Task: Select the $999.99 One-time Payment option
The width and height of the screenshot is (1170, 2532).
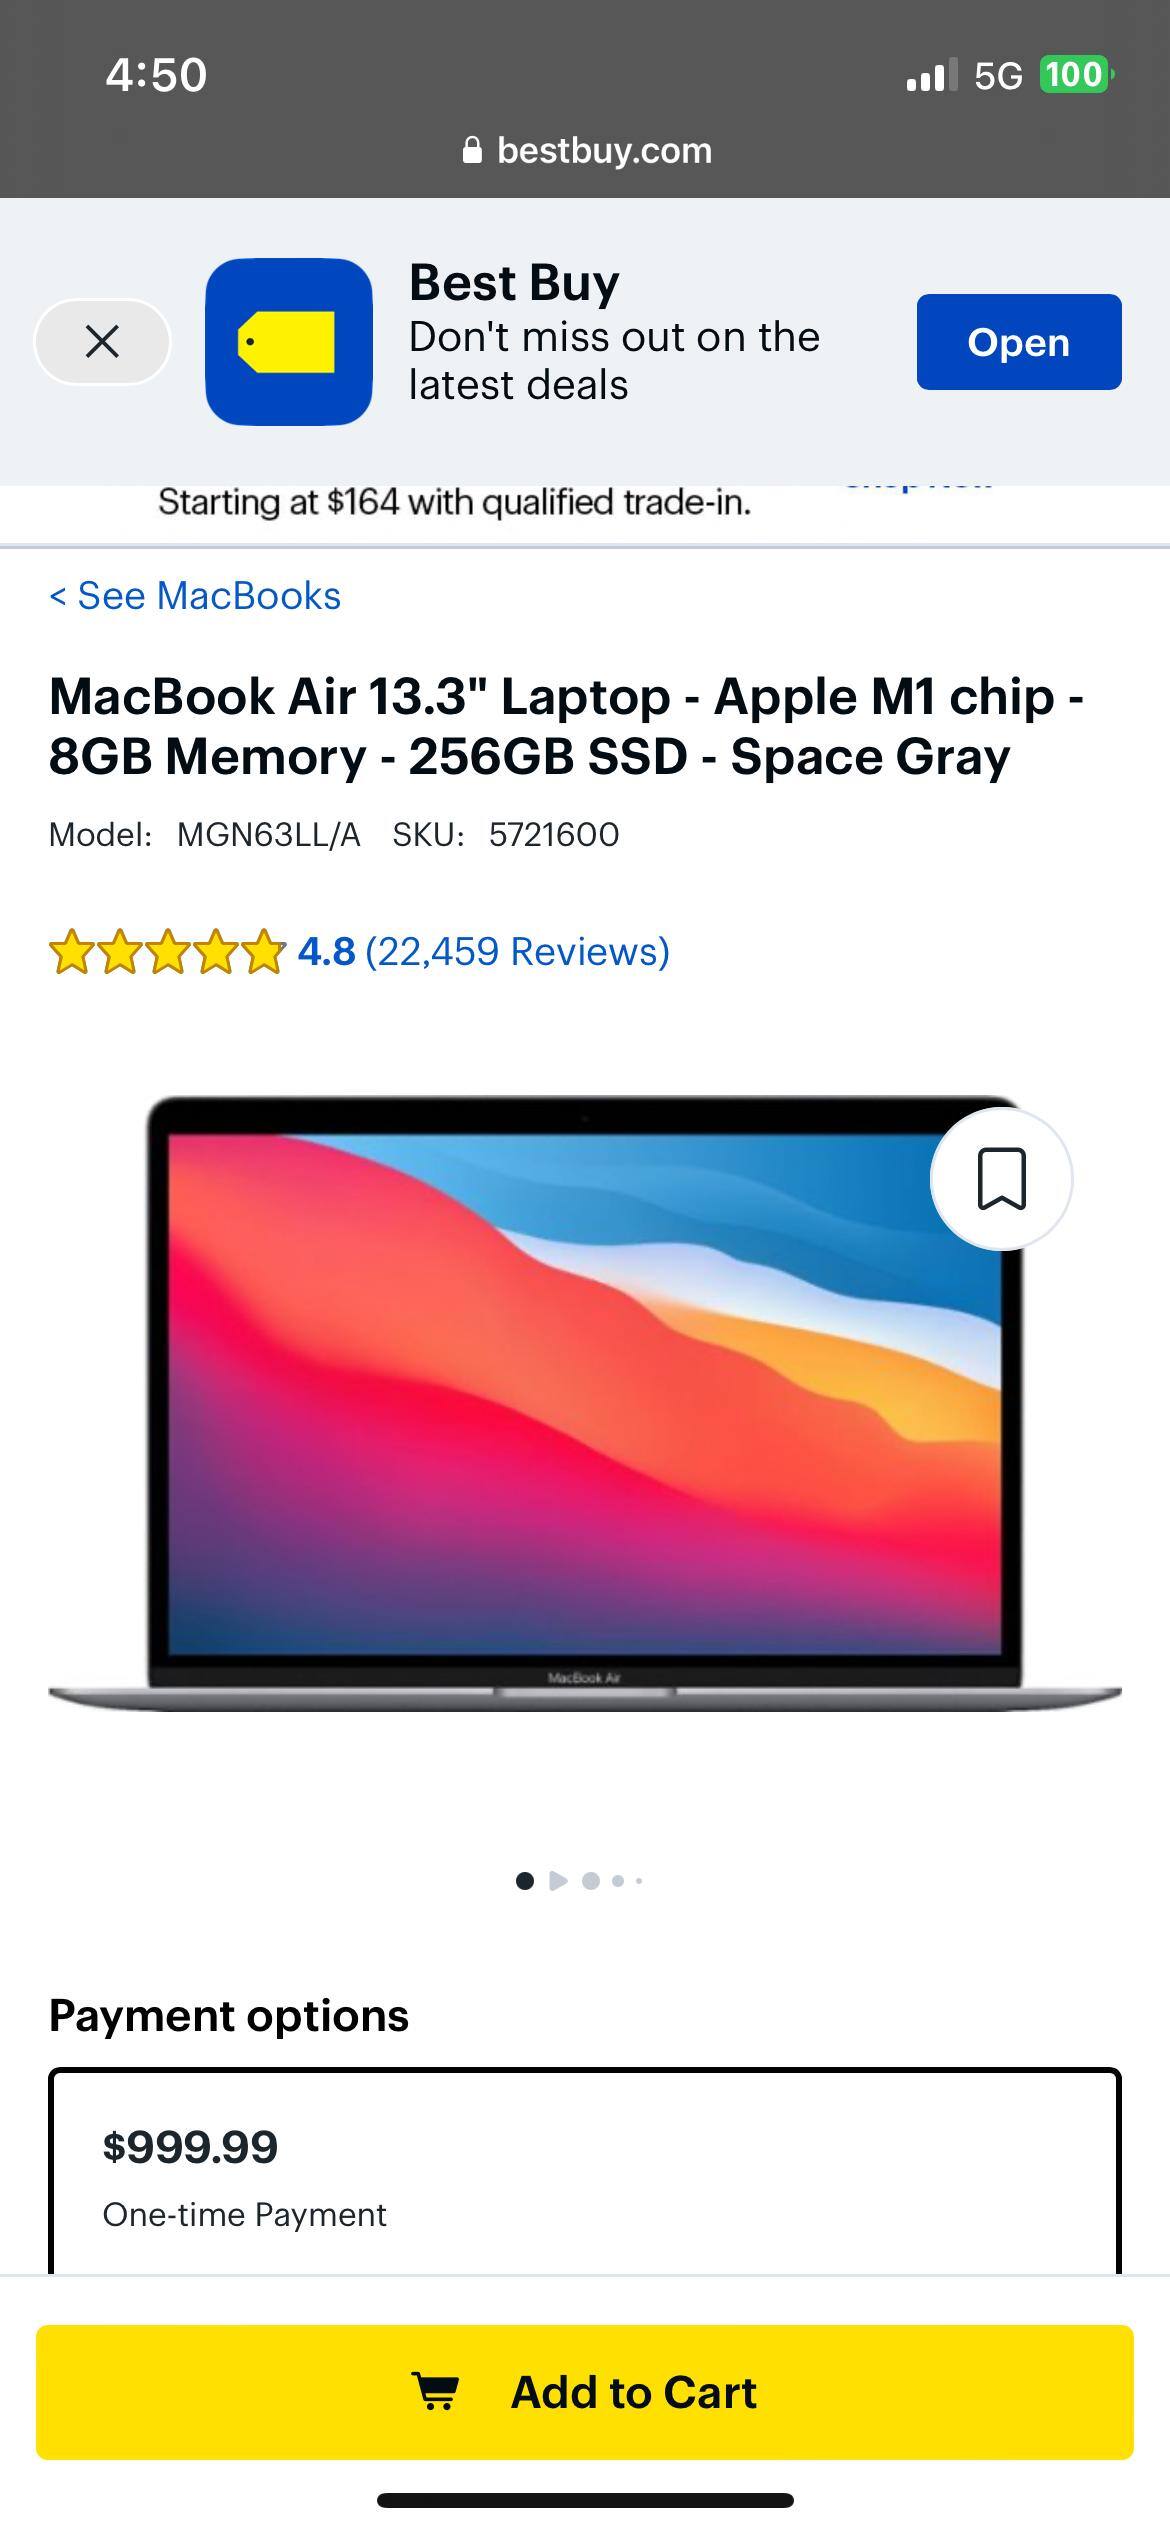Action: (x=585, y=2172)
